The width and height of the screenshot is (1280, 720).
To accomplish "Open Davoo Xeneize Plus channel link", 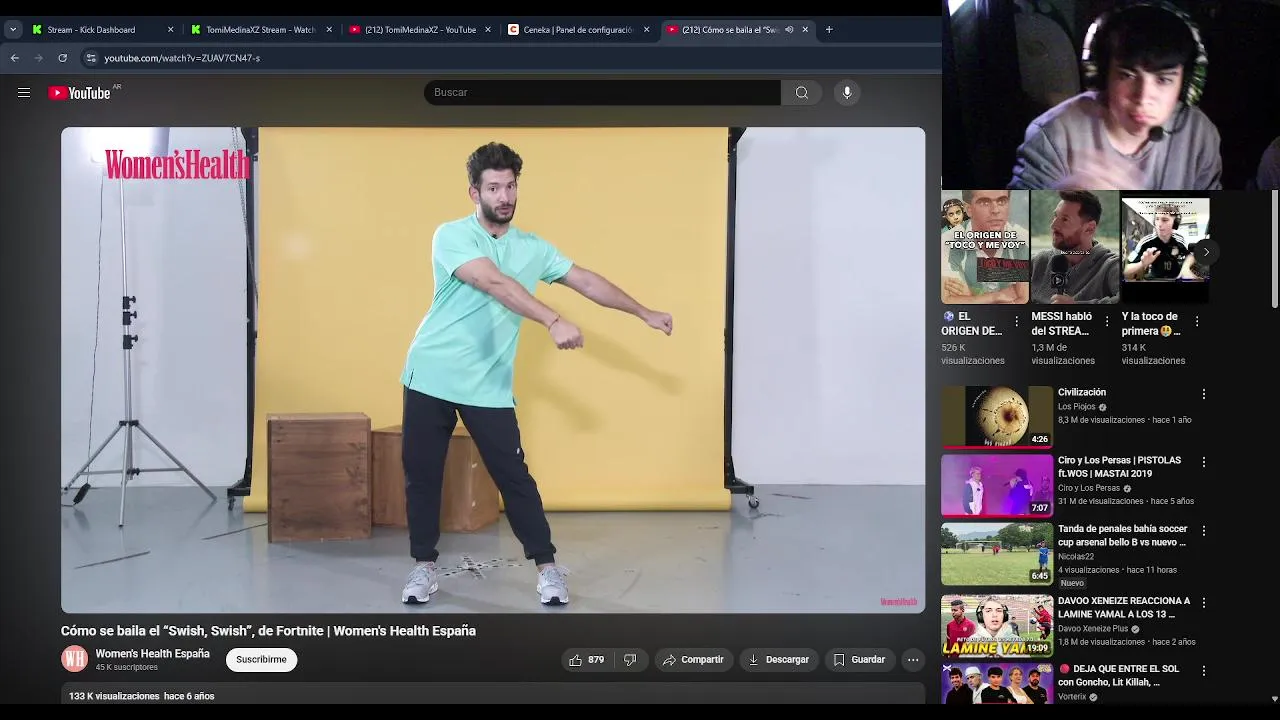I will pos(1093,629).
